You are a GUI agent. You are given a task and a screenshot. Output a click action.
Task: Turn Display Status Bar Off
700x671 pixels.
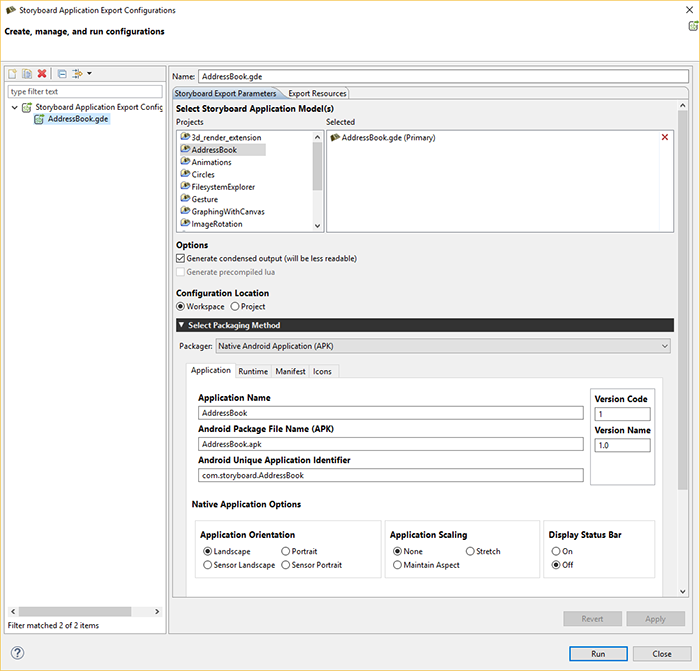tap(556, 565)
